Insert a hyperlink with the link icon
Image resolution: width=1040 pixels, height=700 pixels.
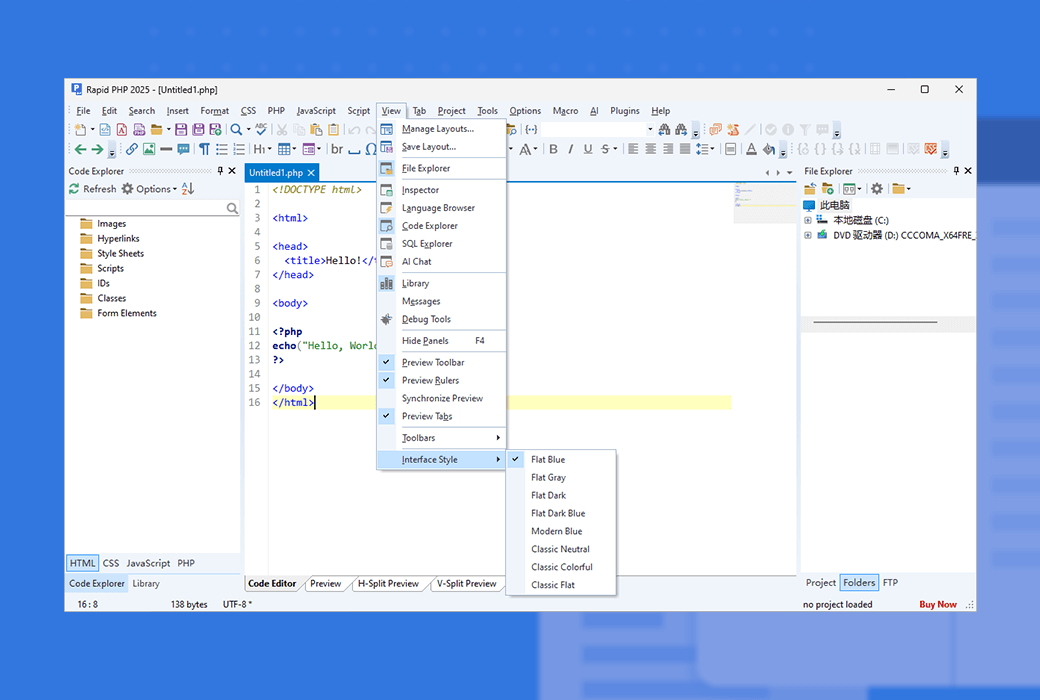(132, 149)
